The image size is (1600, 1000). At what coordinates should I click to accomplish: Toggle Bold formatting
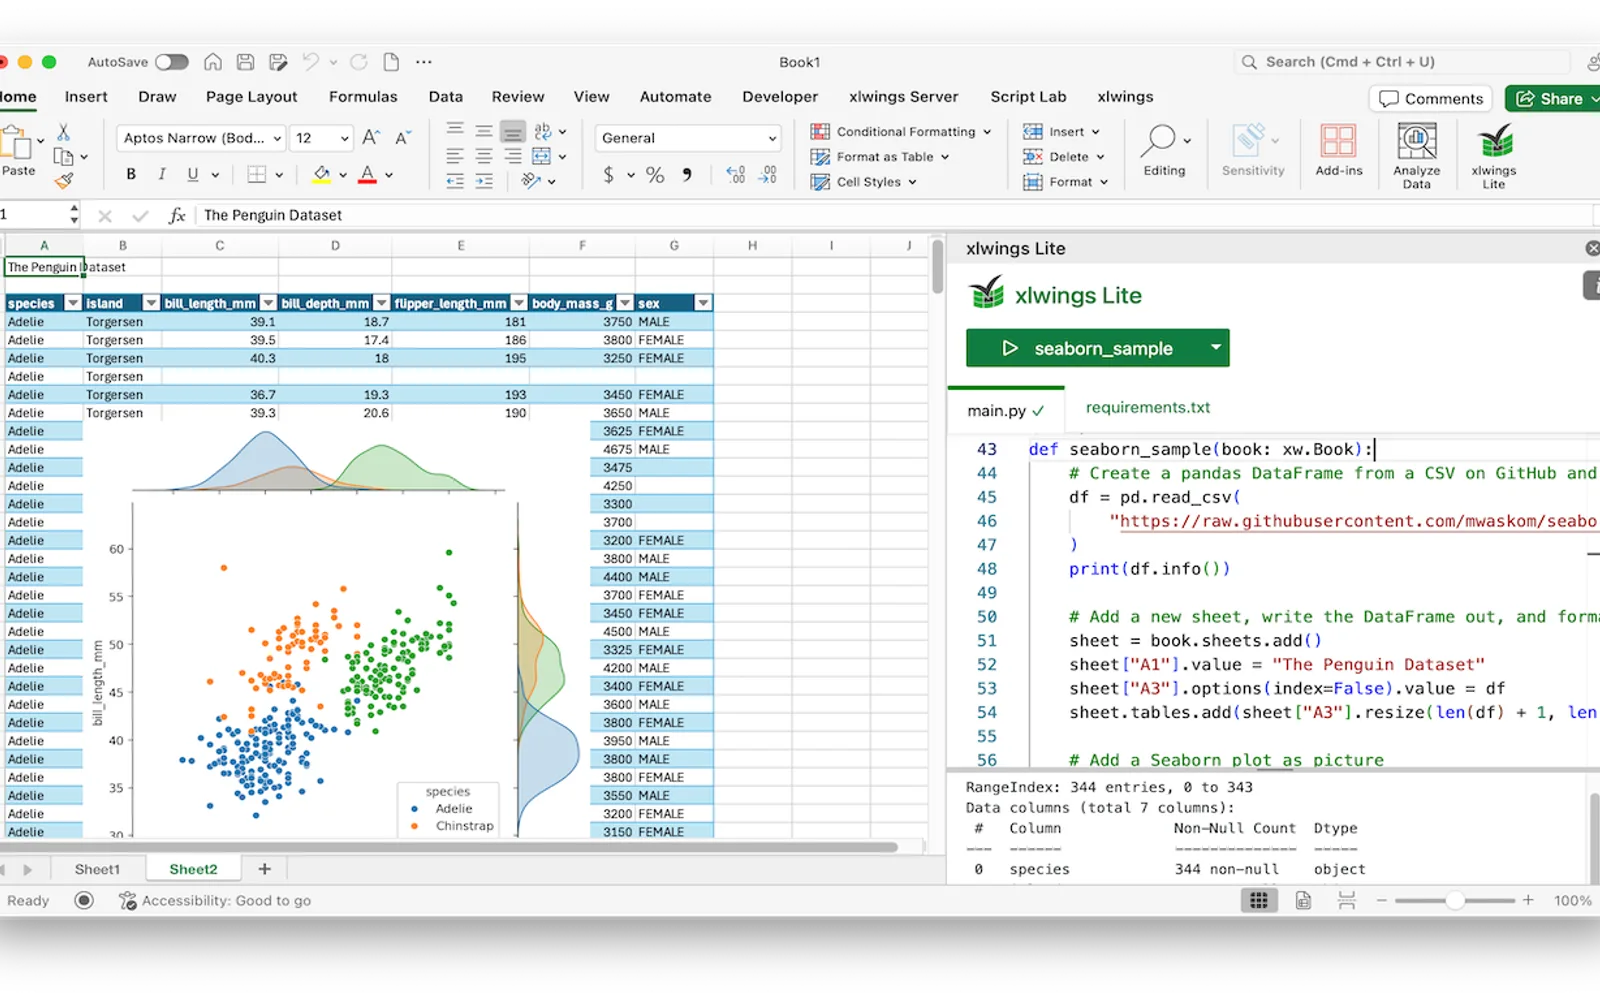131,174
